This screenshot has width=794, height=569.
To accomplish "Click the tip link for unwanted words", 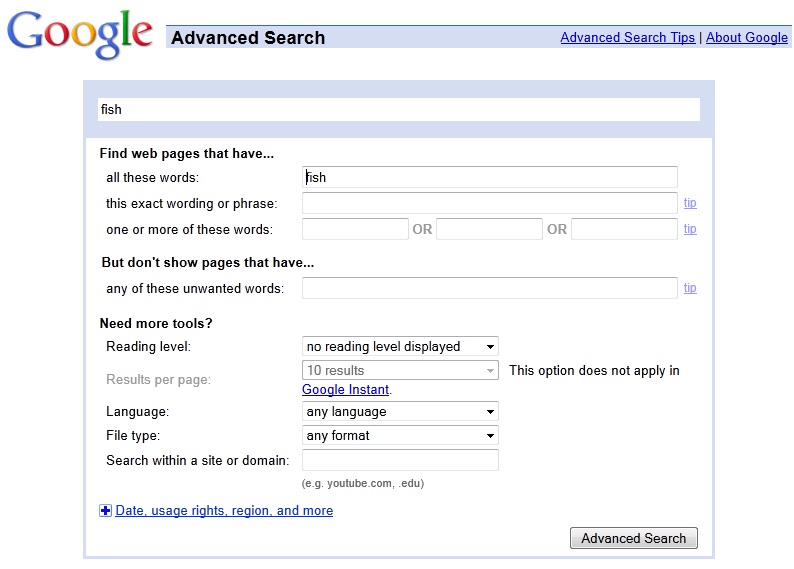I will (x=690, y=288).
